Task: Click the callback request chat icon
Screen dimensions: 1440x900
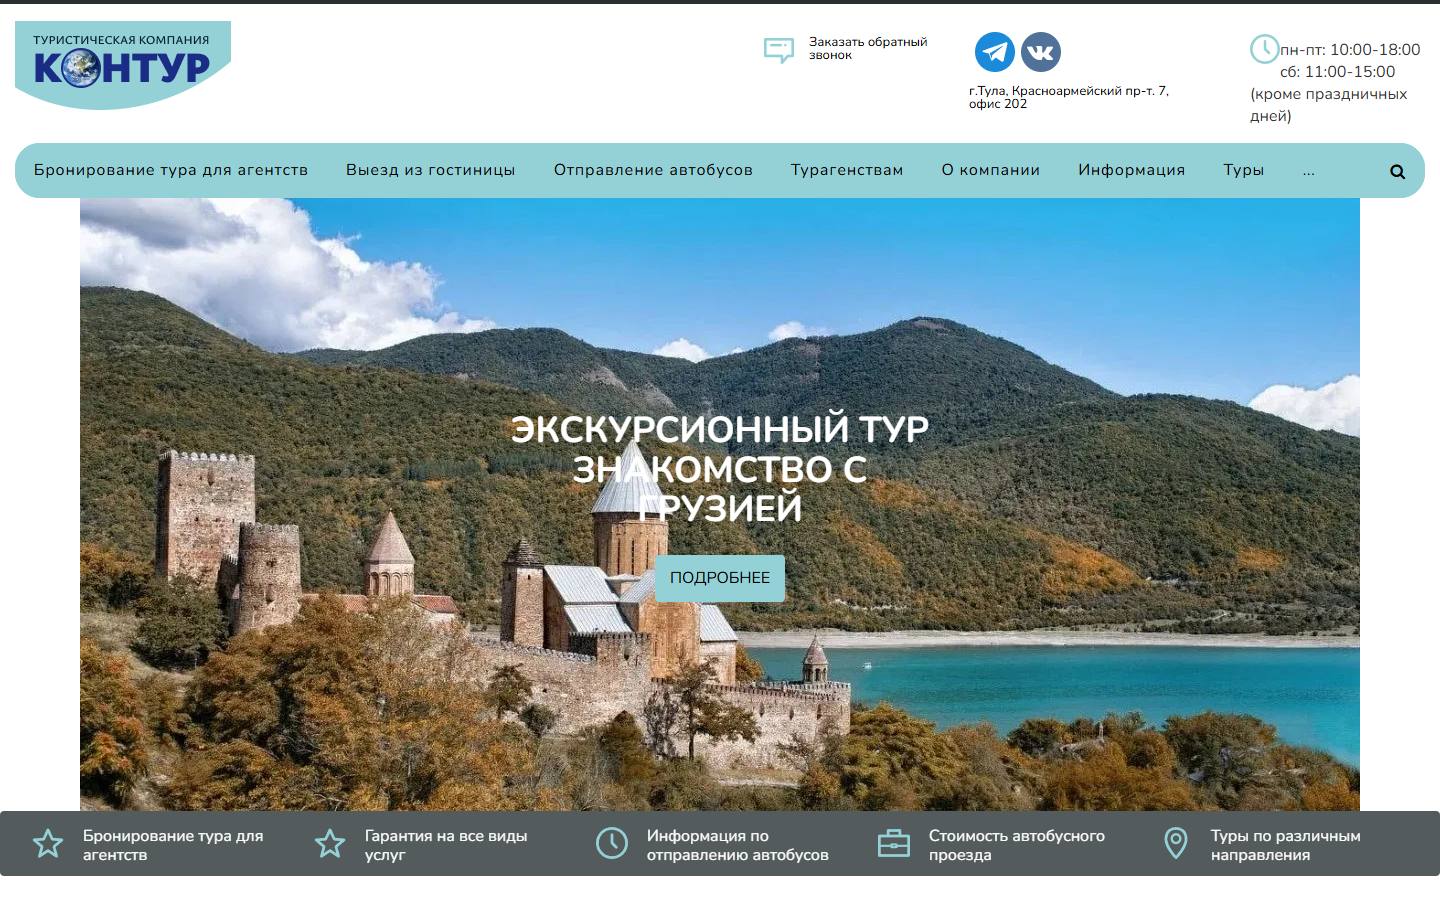Action: click(778, 50)
